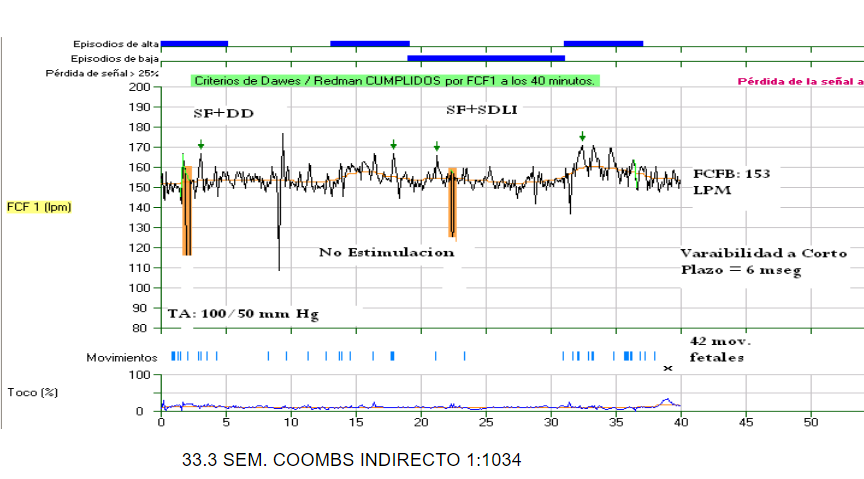This screenshot has width=864, height=479.
Task: Click the green arrow beneath the SF+DD label
Action: pos(201,146)
